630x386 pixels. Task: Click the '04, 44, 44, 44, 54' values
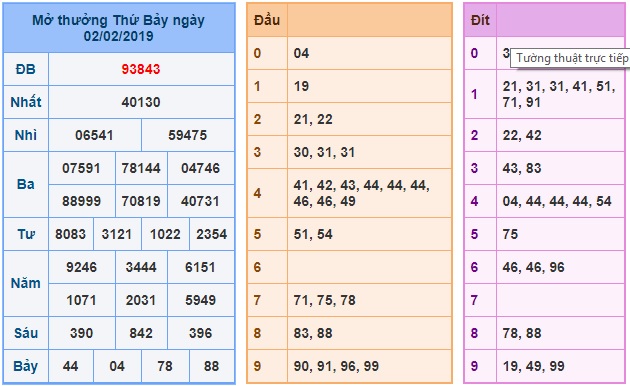coord(557,201)
